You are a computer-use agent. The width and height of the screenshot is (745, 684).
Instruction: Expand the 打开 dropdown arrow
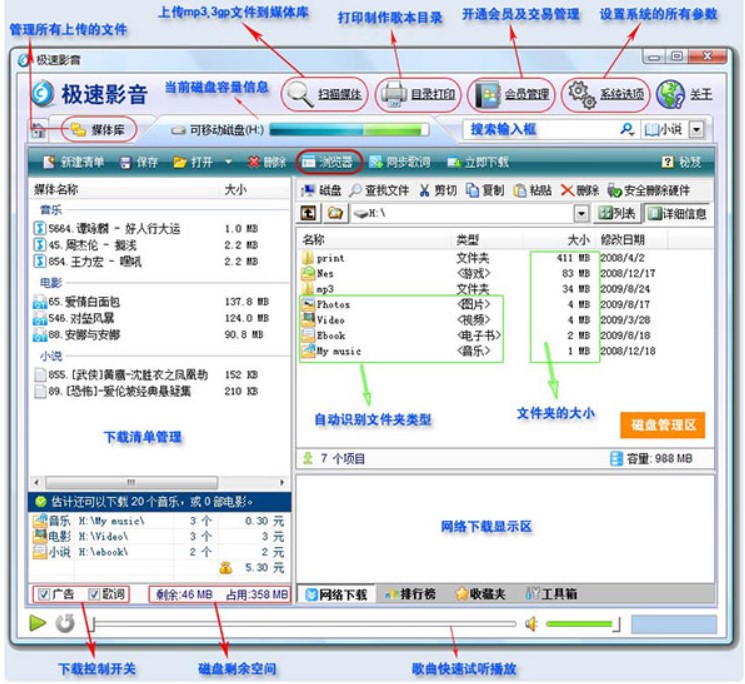pyautogui.click(x=228, y=162)
